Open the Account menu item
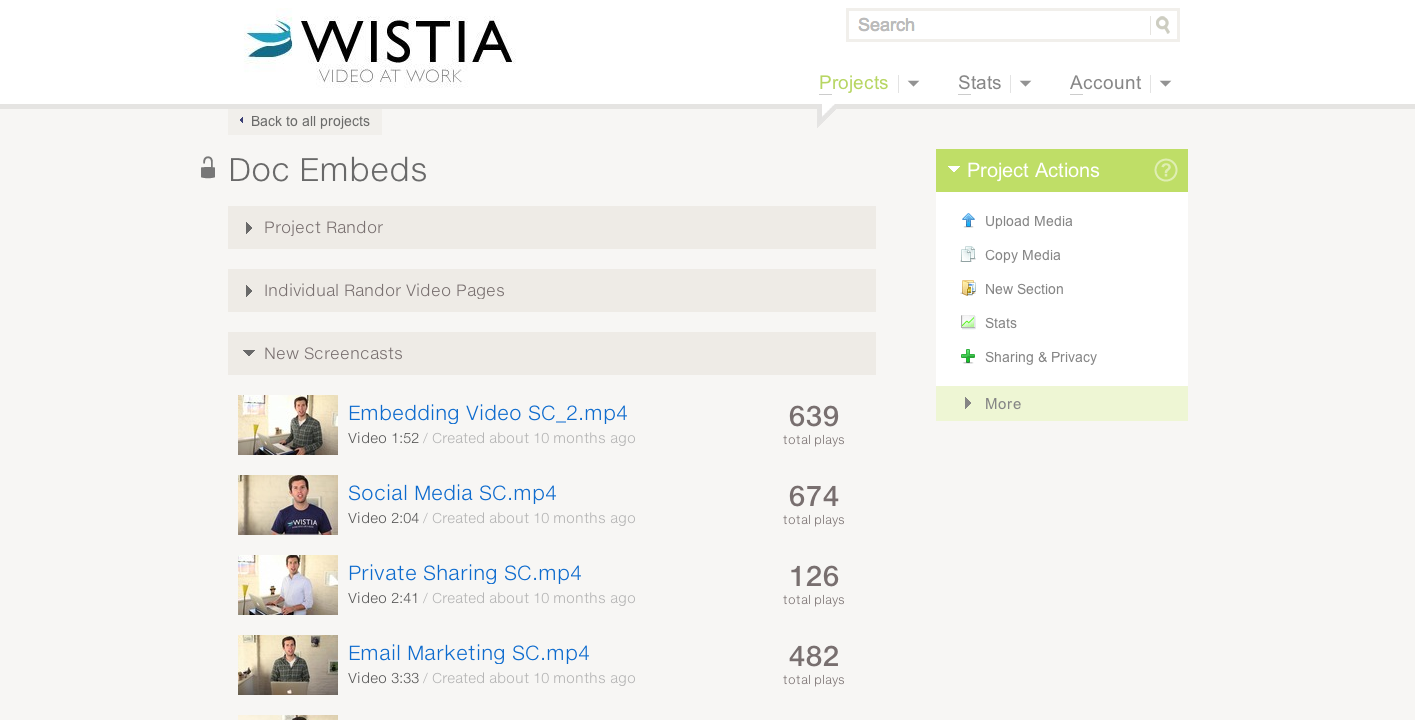 [x=1105, y=83]
